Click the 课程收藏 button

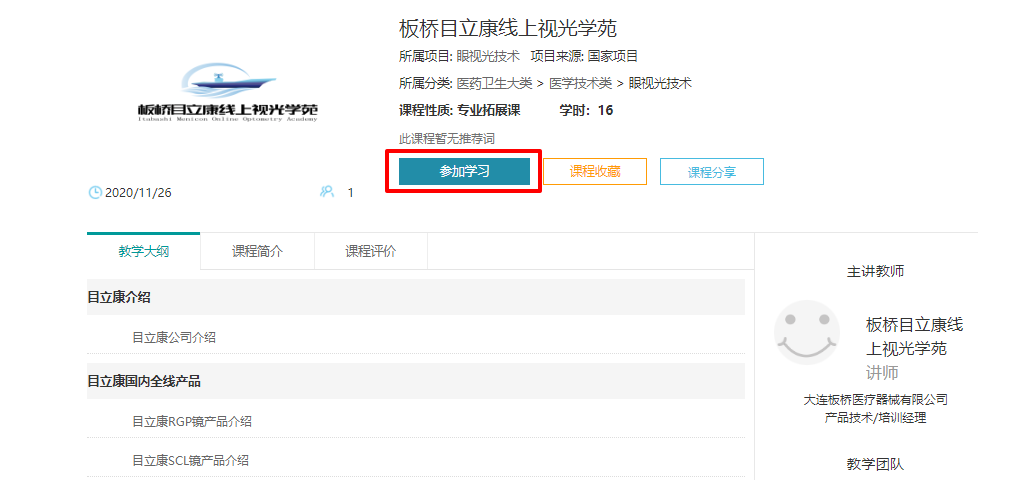point(595,171)
